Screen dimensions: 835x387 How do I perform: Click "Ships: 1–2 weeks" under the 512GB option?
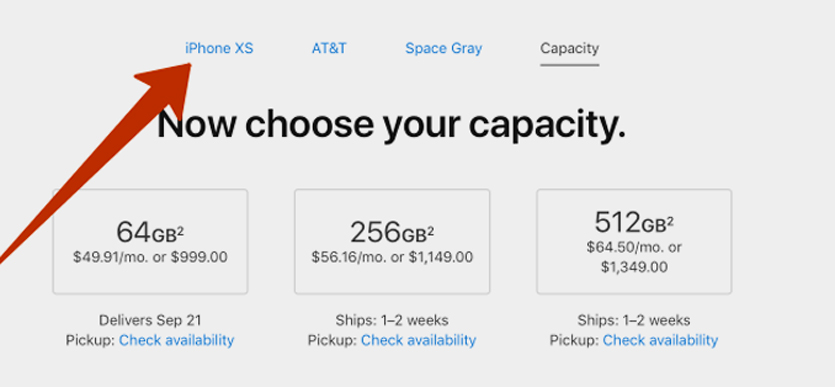(x=634, y=320)
